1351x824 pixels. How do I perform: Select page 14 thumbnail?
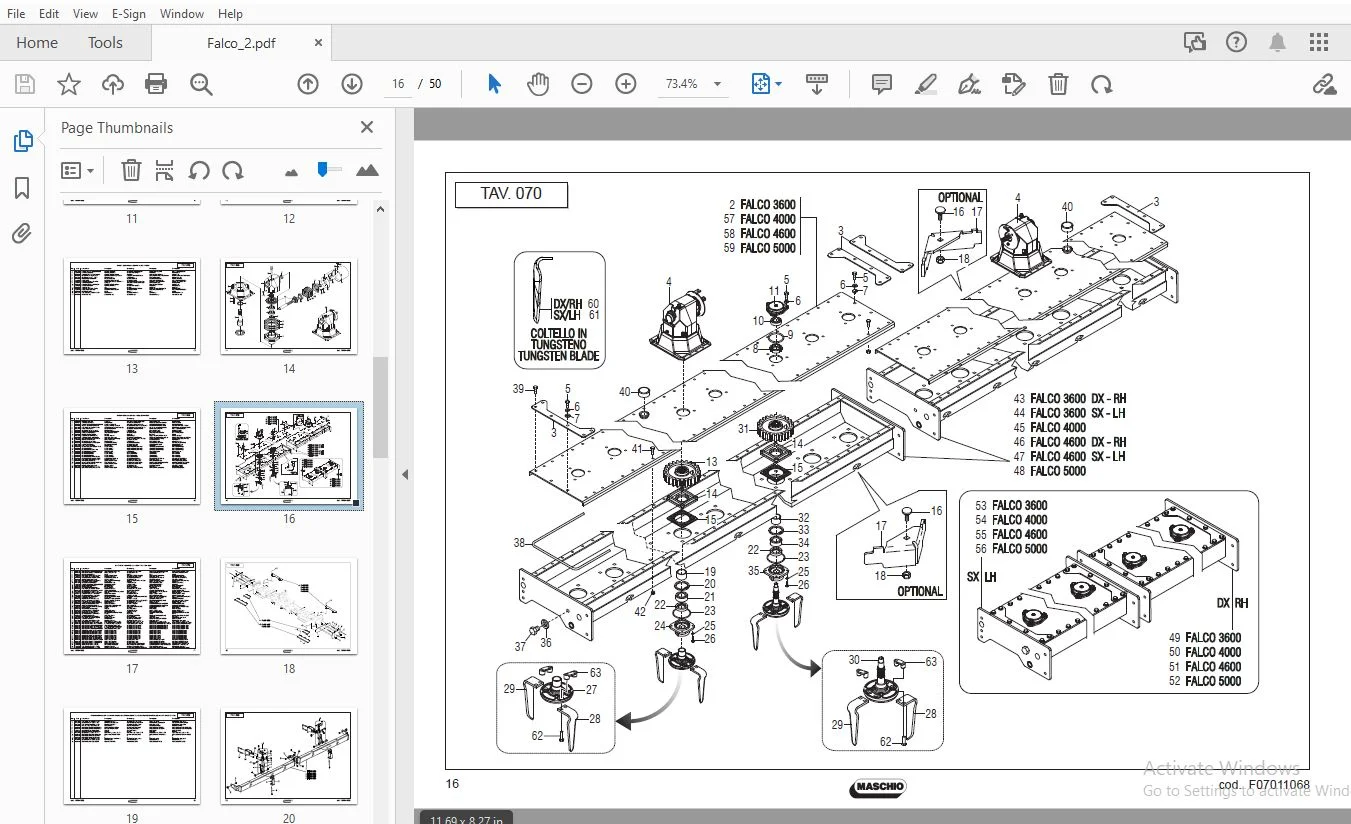289,306
